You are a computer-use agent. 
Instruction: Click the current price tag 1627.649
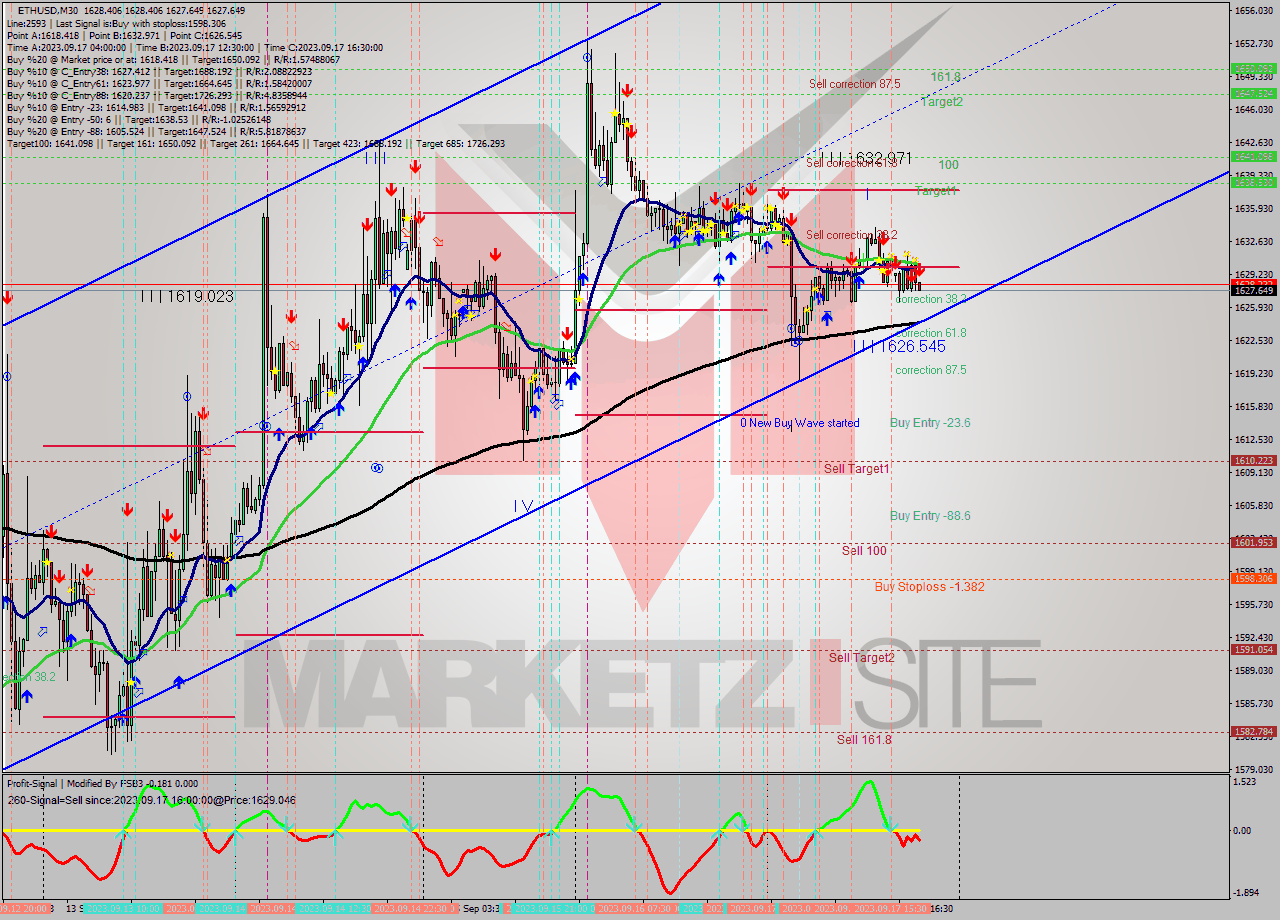point(1253,291)
